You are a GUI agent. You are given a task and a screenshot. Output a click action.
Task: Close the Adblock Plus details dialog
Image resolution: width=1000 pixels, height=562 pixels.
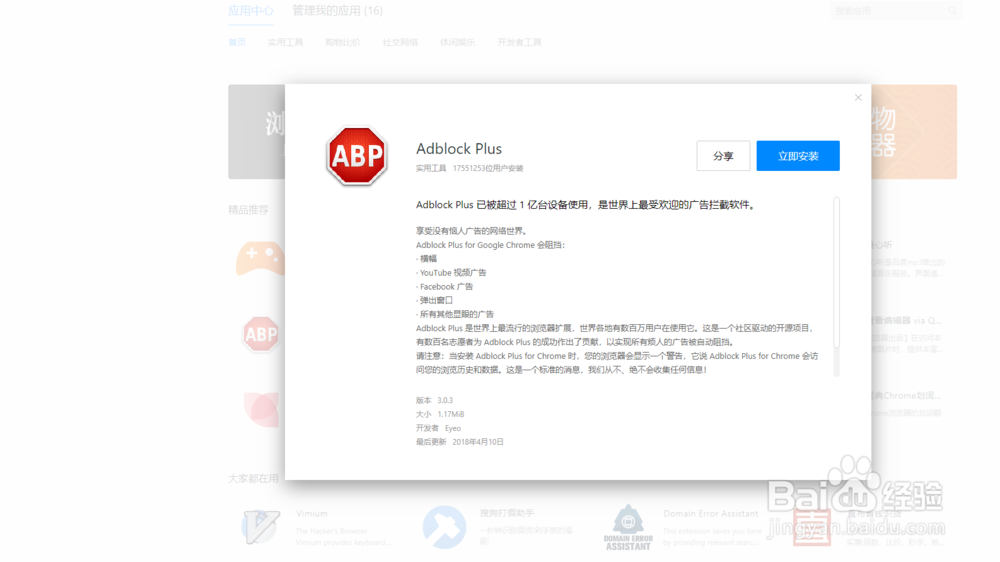coord(858,98)
